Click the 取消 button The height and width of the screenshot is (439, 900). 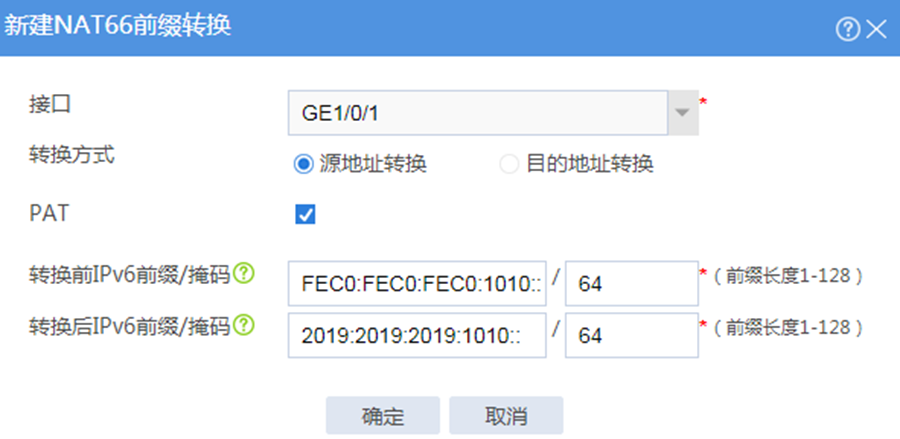tap(506, 415)
